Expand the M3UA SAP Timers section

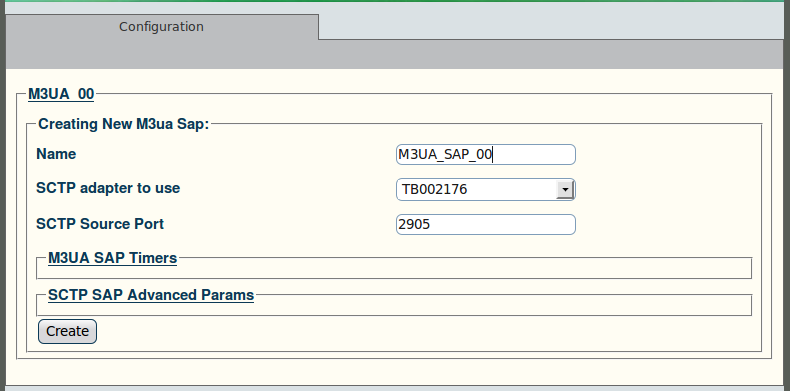pyautogui.click(x=112, y=258)
